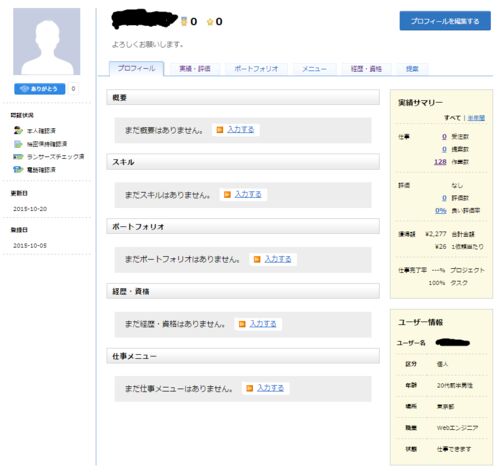Open the メニュー tab

pos(314,69)
